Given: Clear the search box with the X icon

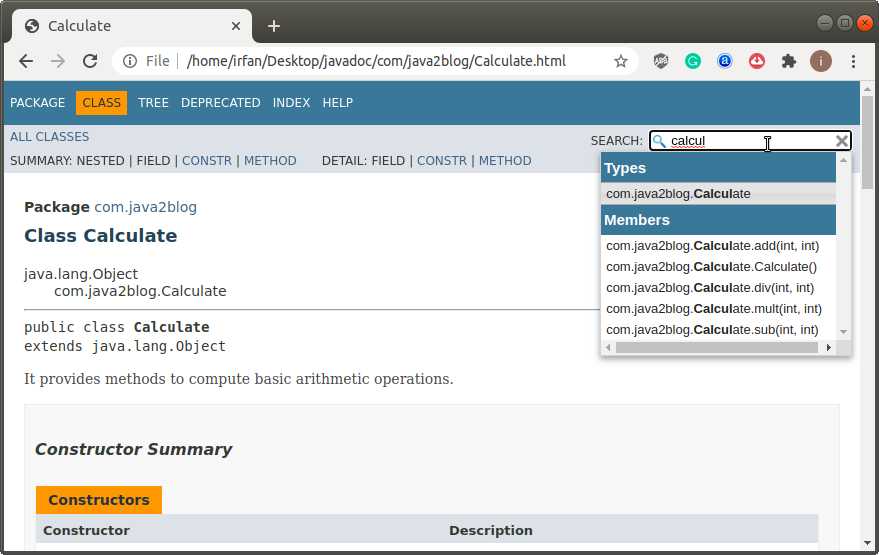Looking at the screenshot, I should [x=841, y=141].
